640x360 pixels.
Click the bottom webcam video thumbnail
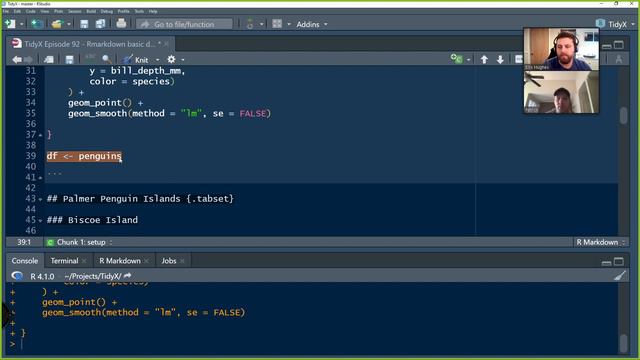coord(561,92)
